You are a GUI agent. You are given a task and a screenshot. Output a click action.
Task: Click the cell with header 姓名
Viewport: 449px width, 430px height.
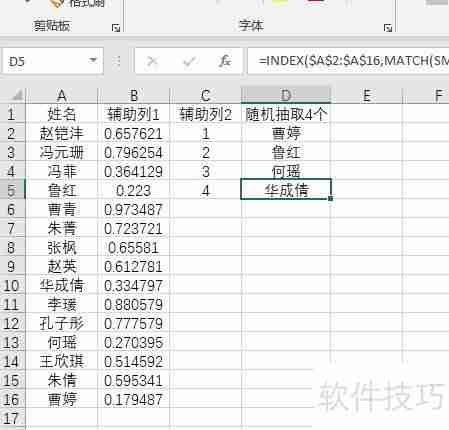[62, 115]
